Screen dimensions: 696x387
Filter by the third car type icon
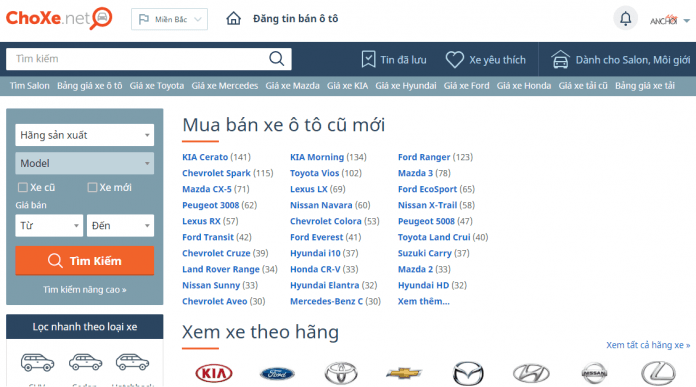(x=132, y=362)
